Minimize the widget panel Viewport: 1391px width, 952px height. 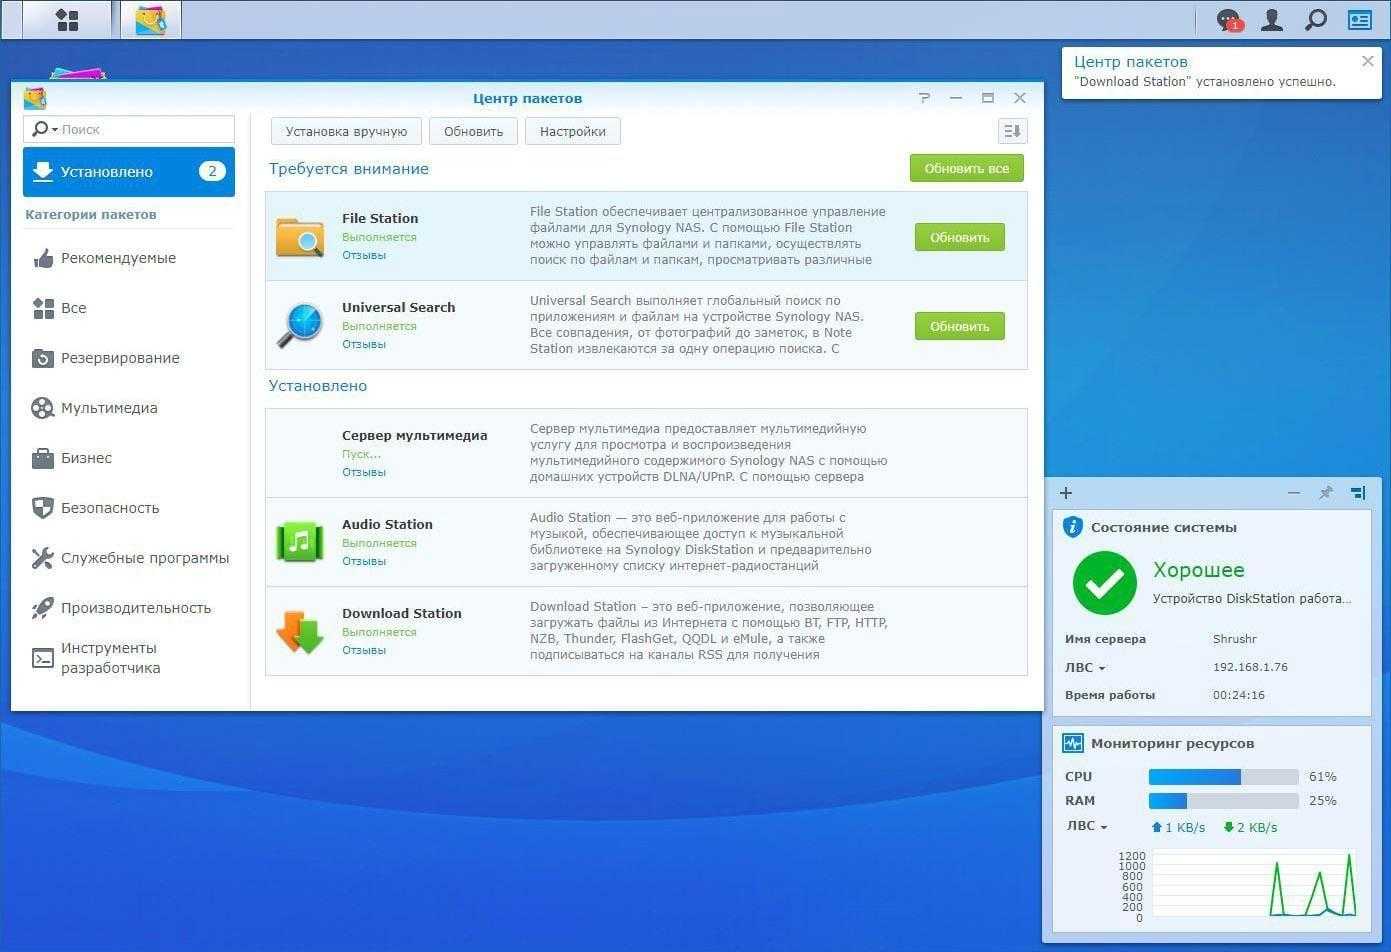1294,493
